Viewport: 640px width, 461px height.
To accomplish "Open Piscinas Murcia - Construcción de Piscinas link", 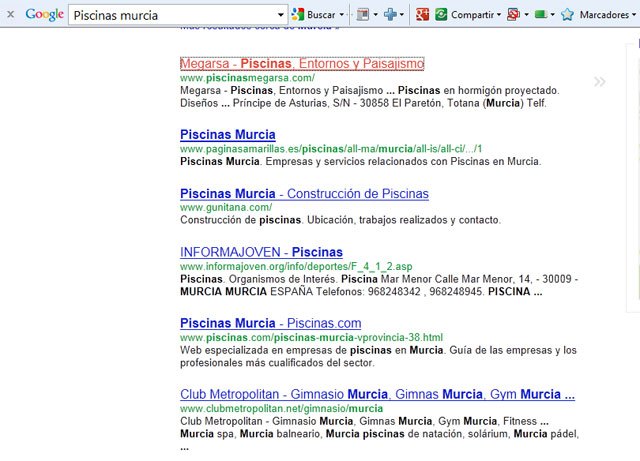I will 304,194.
